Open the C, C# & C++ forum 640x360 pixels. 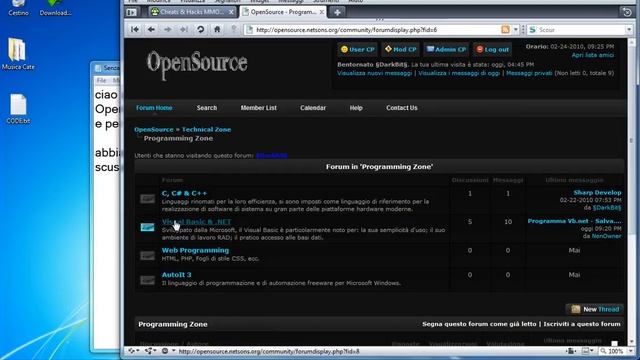(x=184, y=193)
